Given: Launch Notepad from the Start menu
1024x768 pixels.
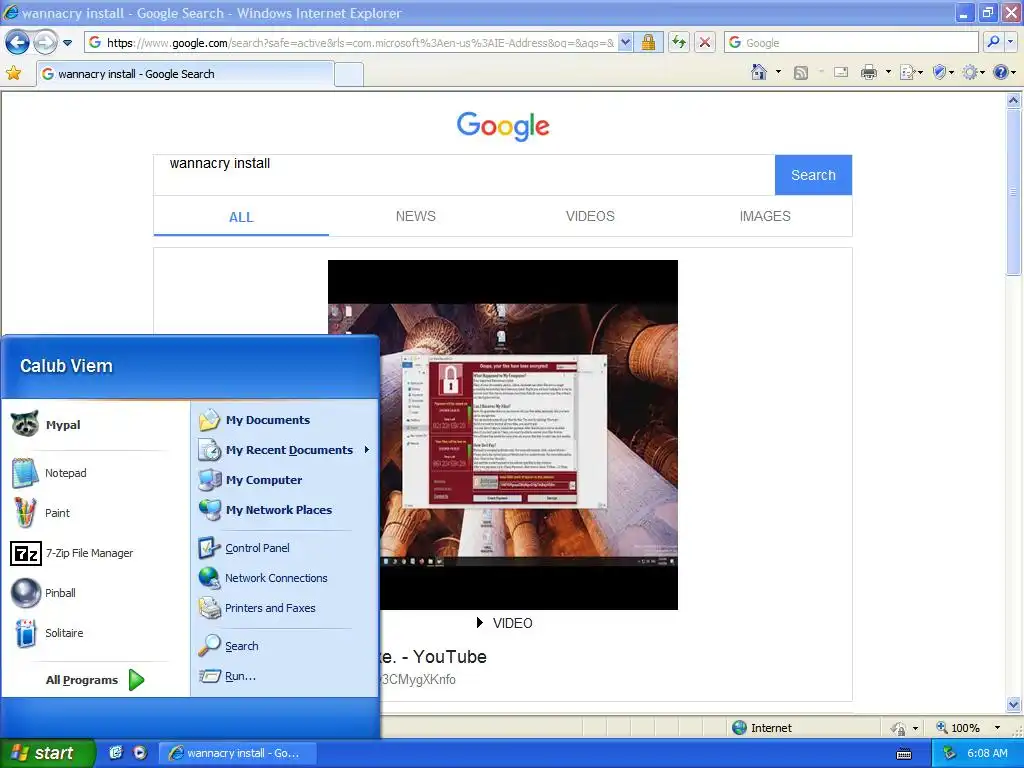Looking at the screenshot, I should pos(95,473).
